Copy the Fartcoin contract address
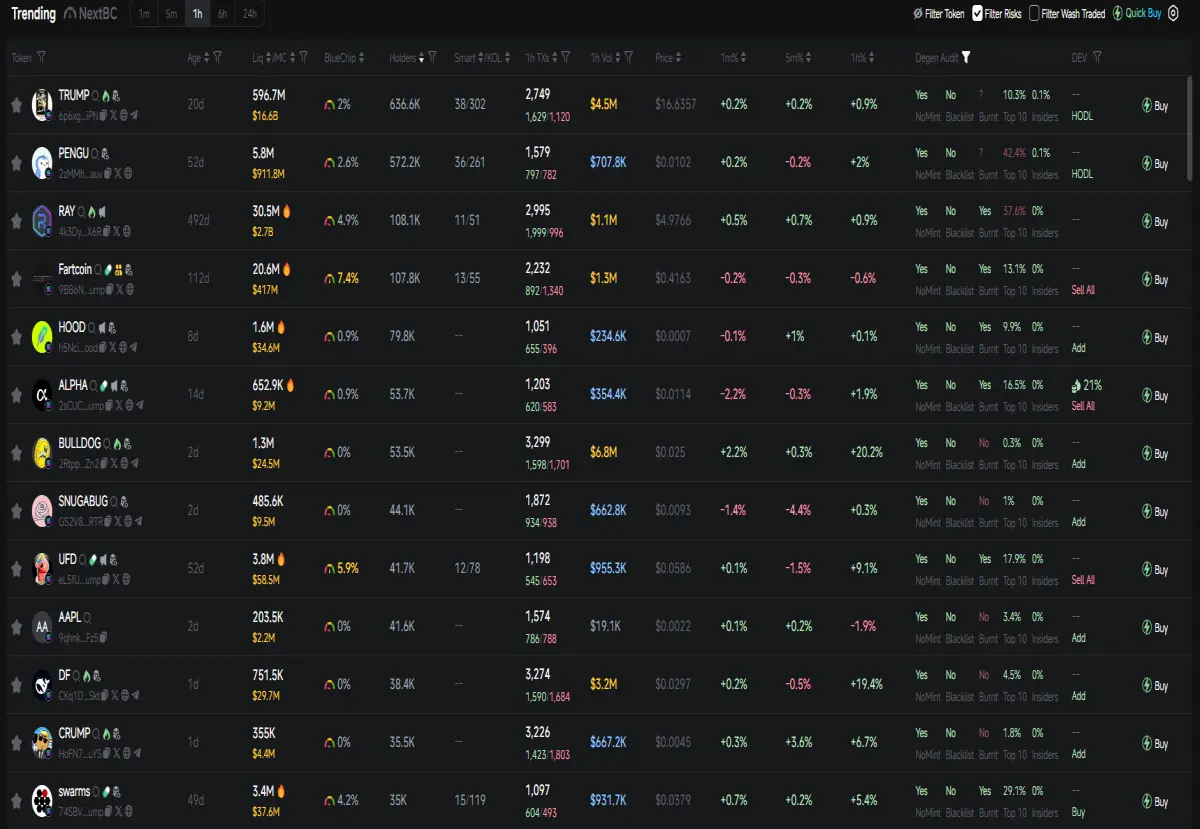Screen dimensions: 1200x829 109,289
